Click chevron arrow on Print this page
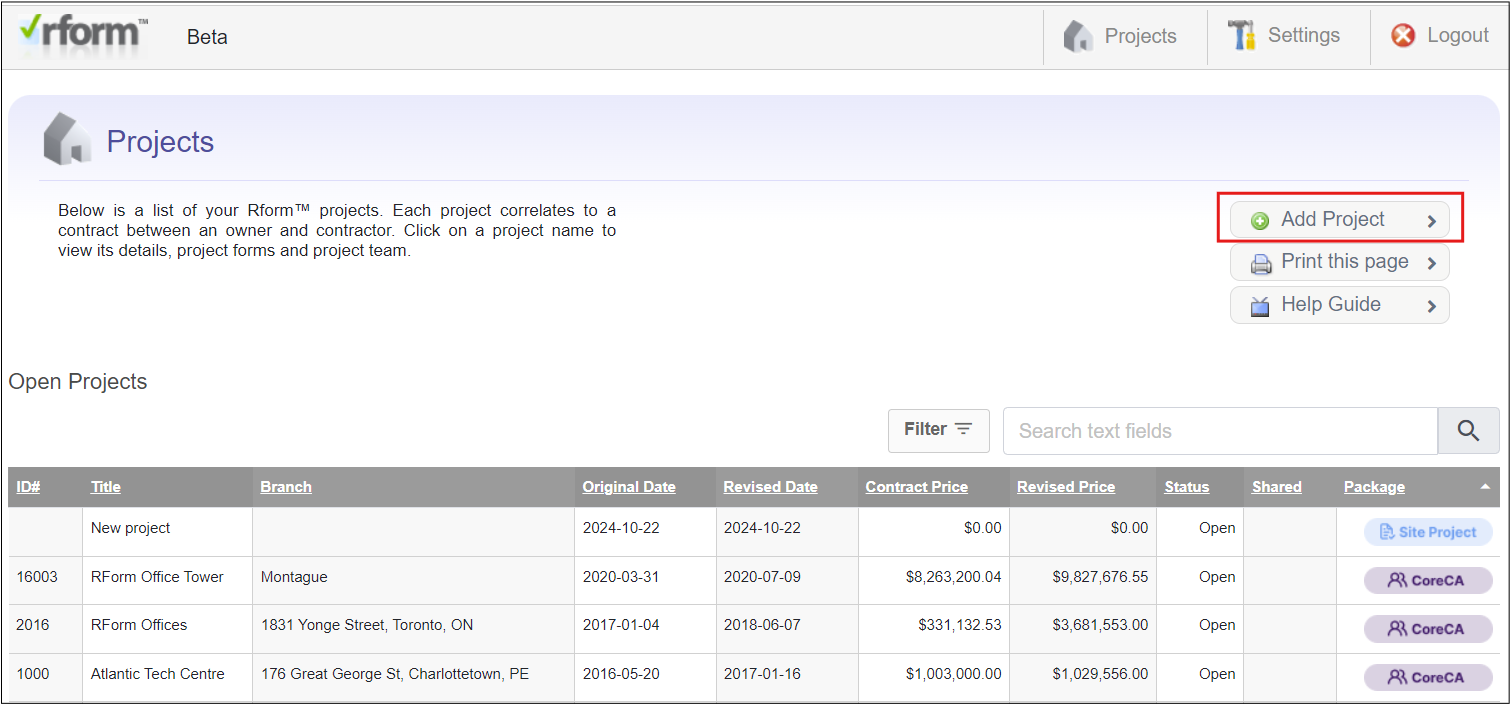This screenshot has width=1511, height=704. click(1432, 264)
